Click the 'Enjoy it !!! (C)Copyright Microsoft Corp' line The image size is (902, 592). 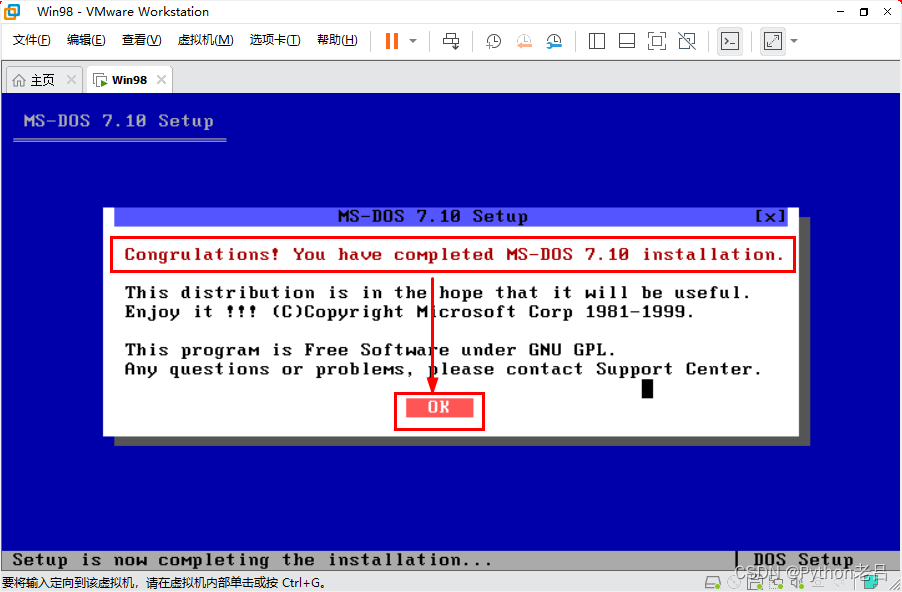409,312
